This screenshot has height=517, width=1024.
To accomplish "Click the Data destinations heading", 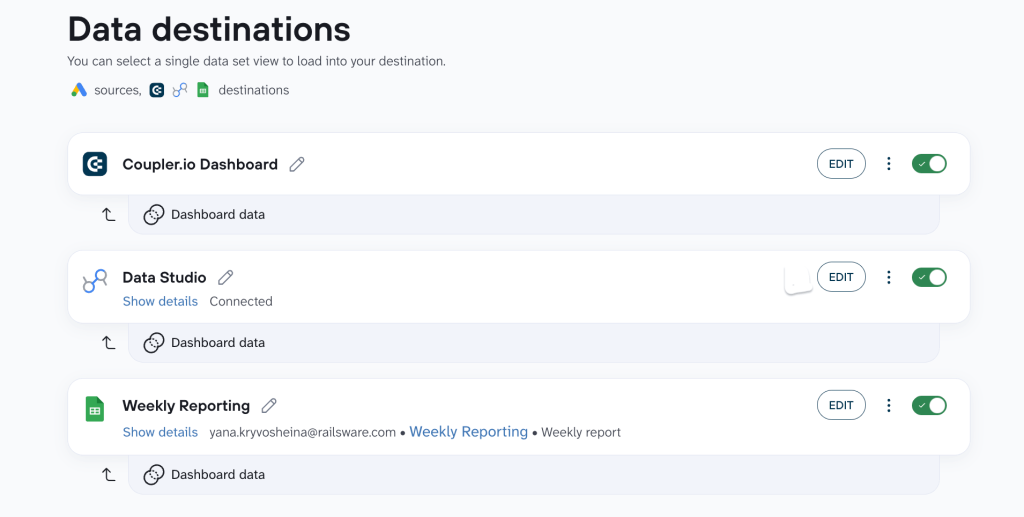I will [209, 29].
